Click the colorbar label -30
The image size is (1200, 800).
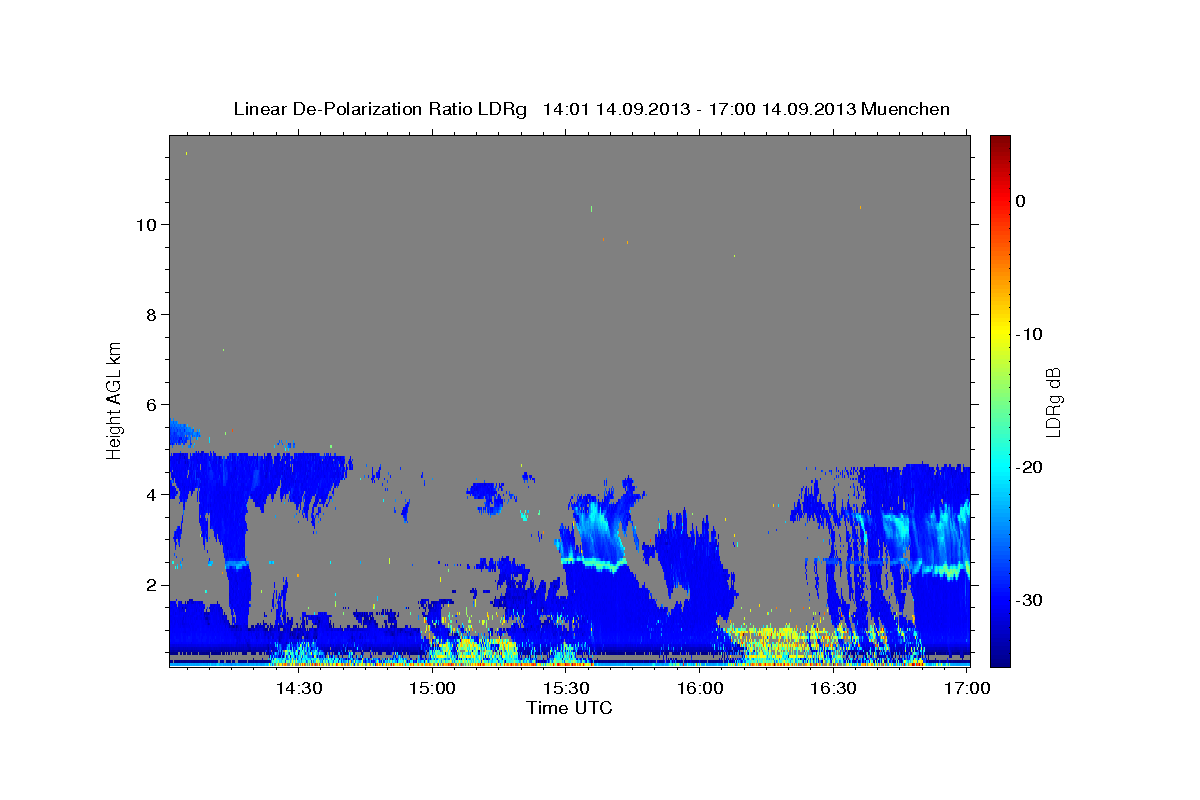pyautogui.click(x=1031, y=600)
